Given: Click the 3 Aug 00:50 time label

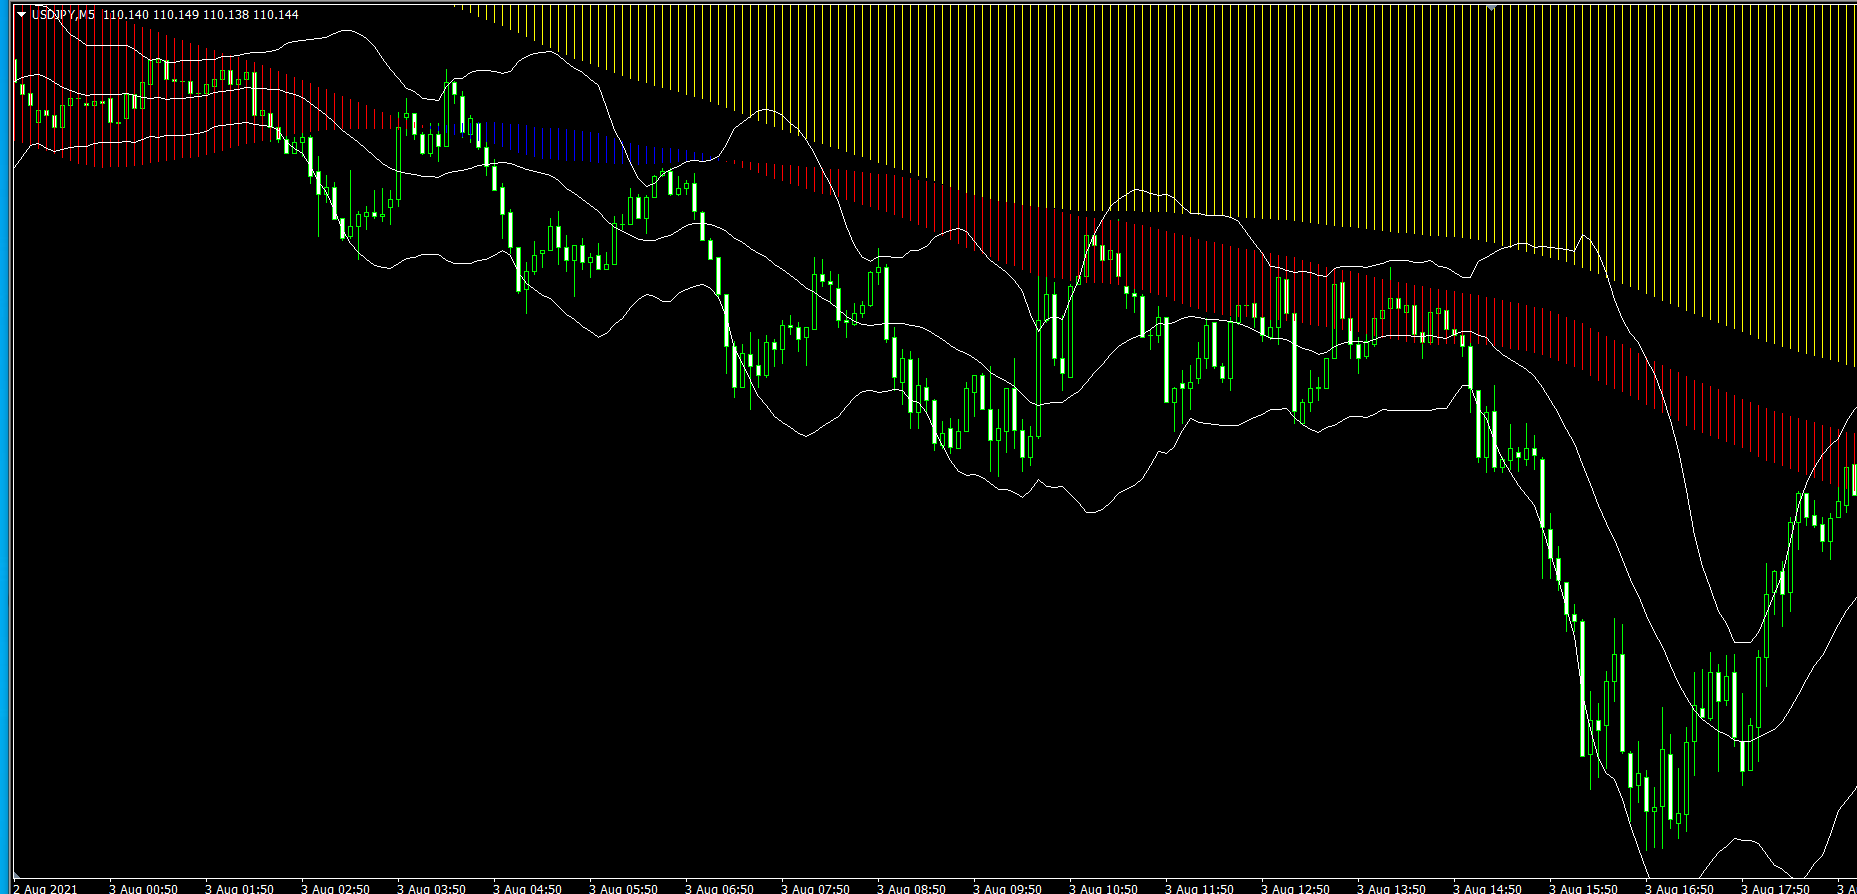Looking at the screenshot, I should (143, 888).
